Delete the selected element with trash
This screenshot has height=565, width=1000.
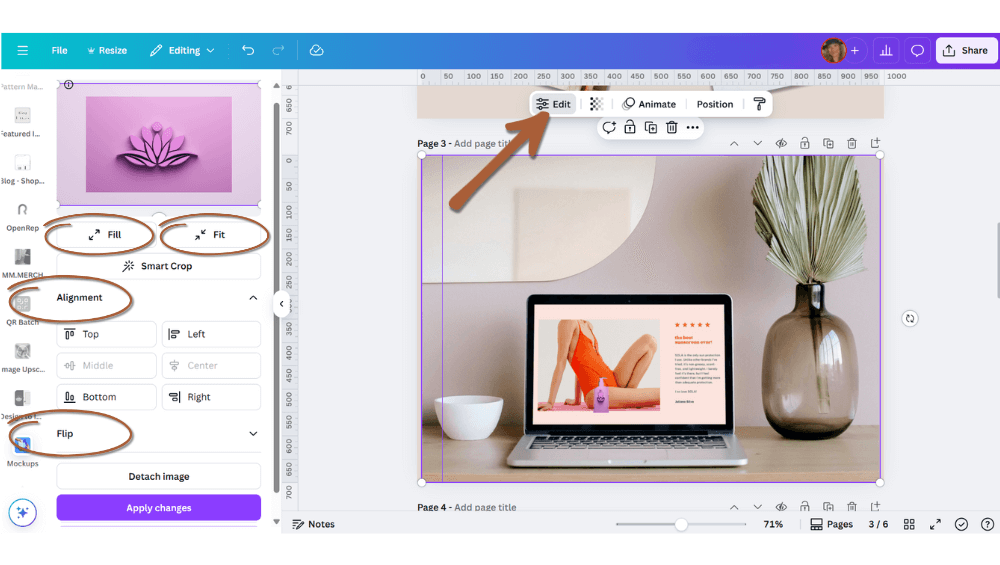672,128
